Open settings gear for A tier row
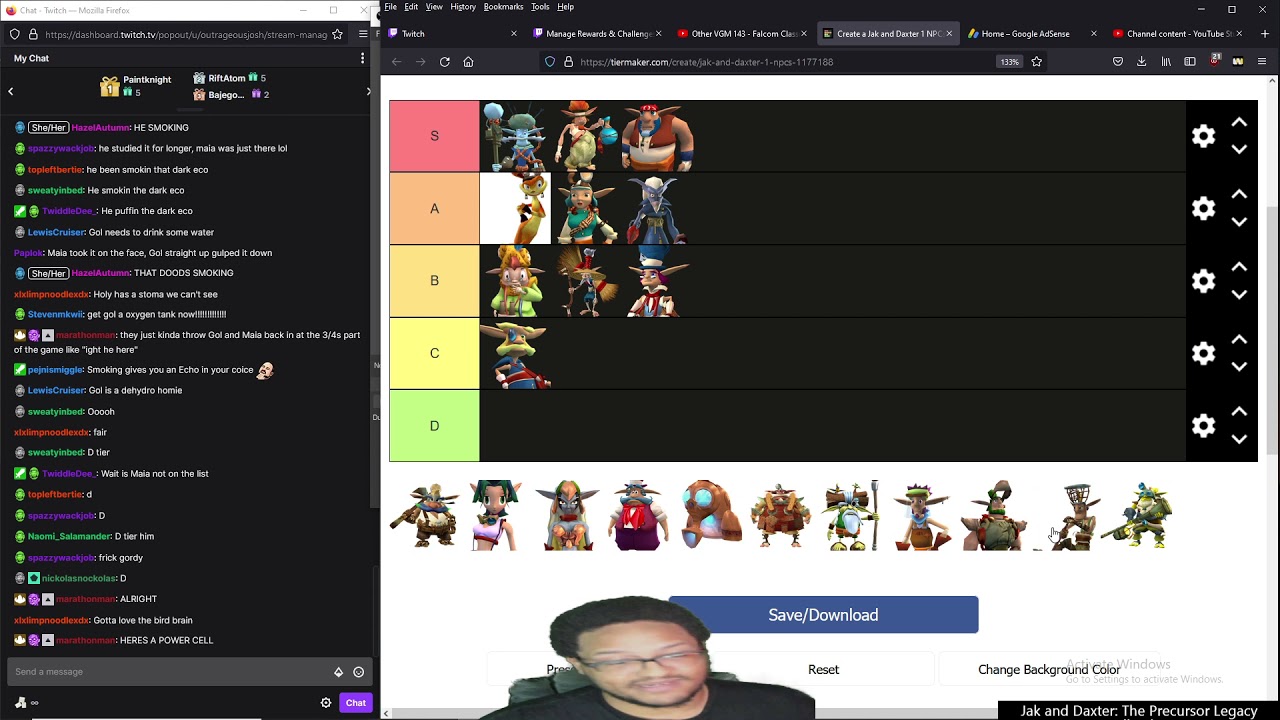This screenshot has width=1280, height=720. click(x=1203, y=208)
